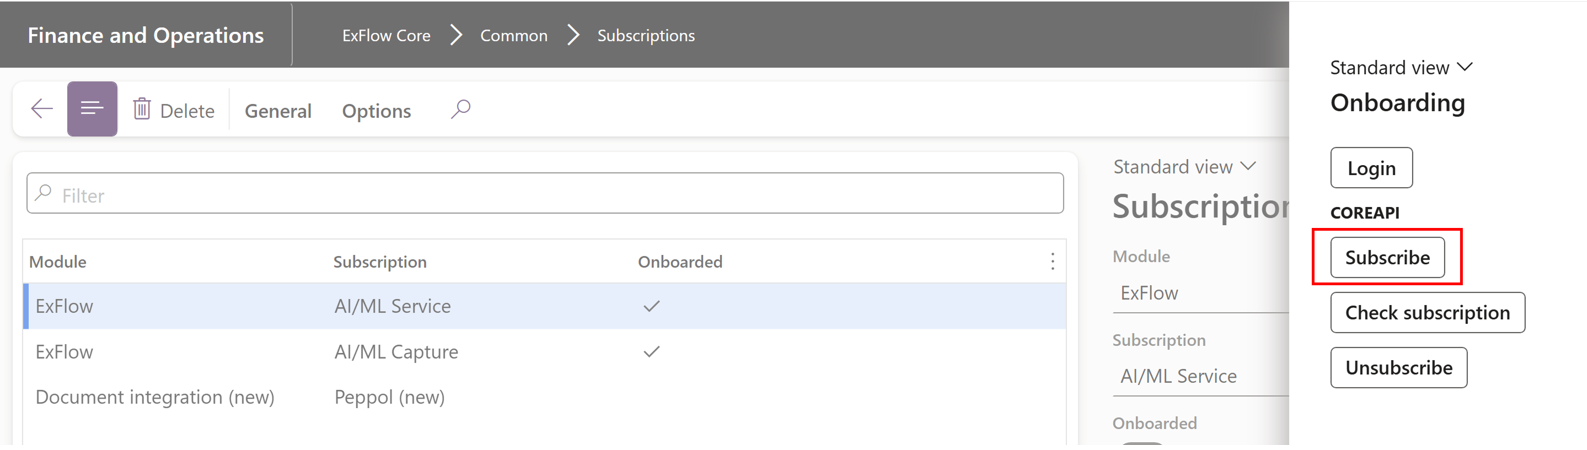
Task: Toggle the purple list view icon
Action: click(92, 109)
